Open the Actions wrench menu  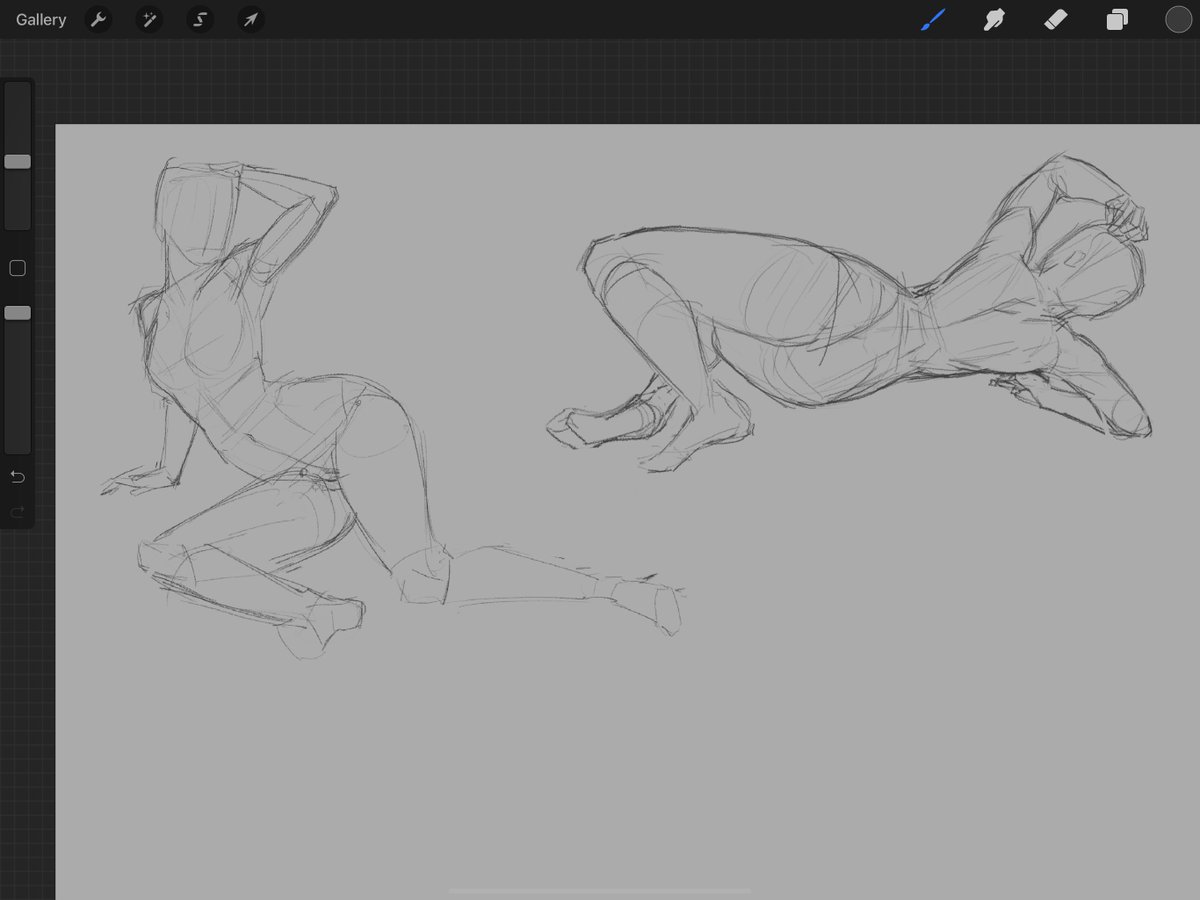[98, 20]
